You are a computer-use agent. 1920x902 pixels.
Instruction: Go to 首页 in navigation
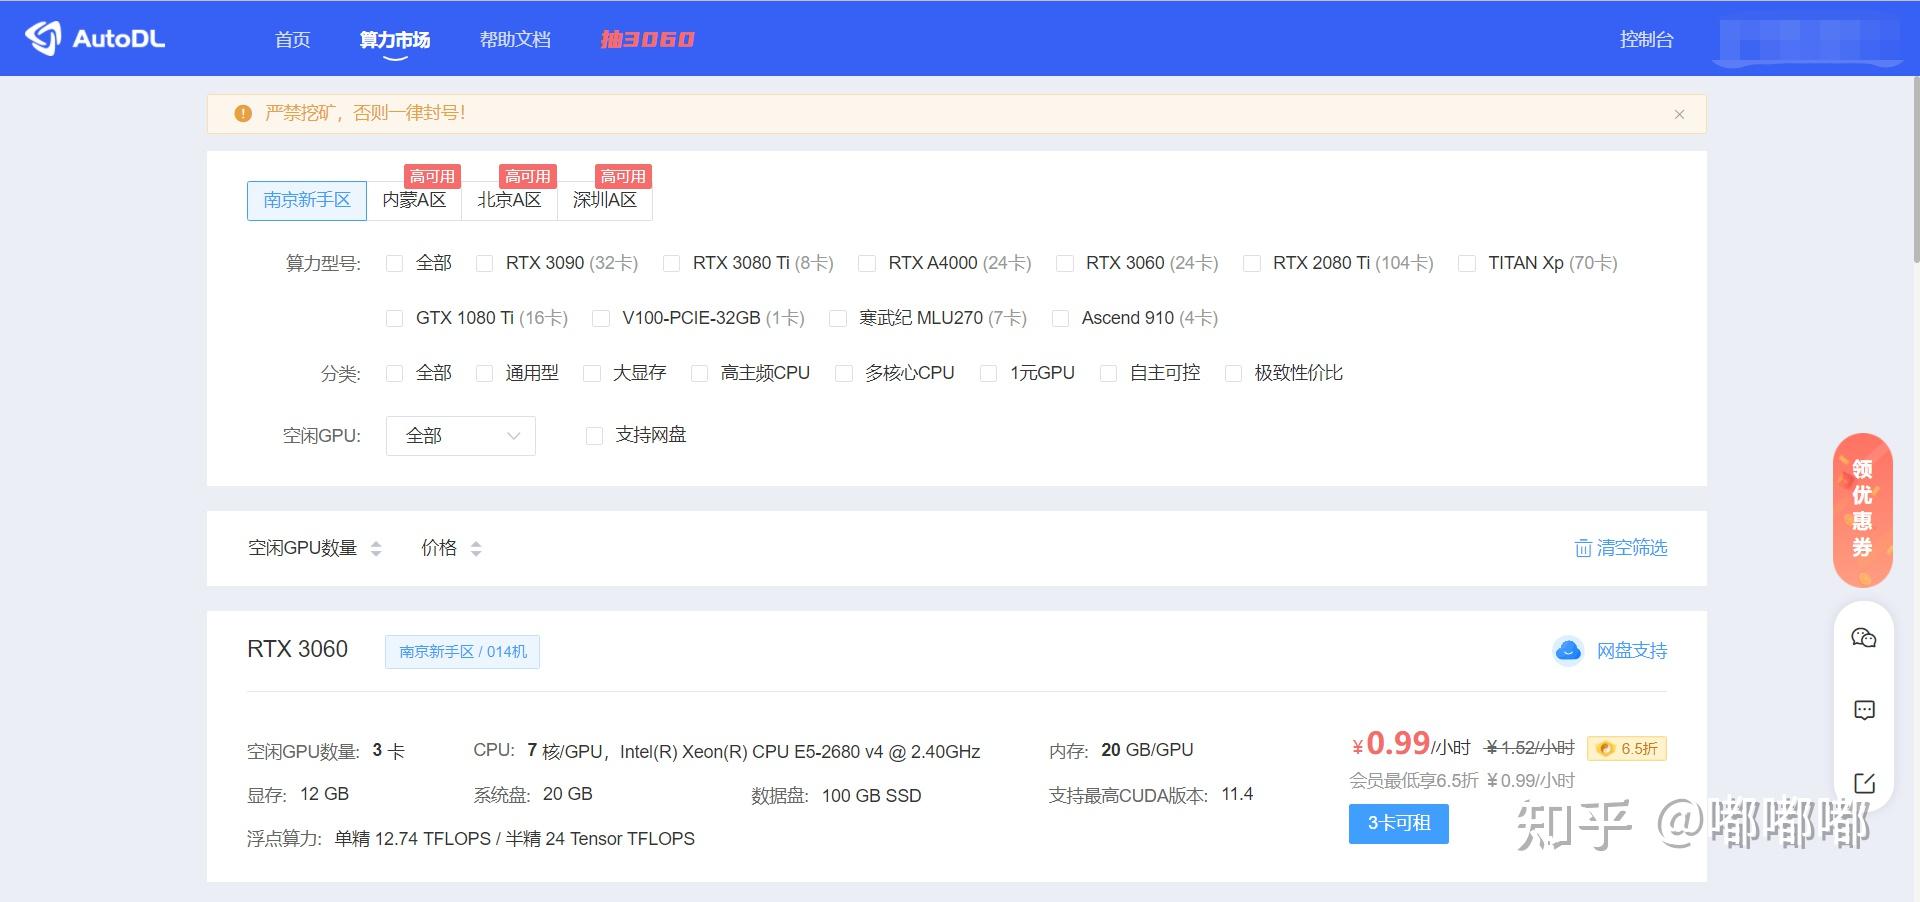(292, 39)
